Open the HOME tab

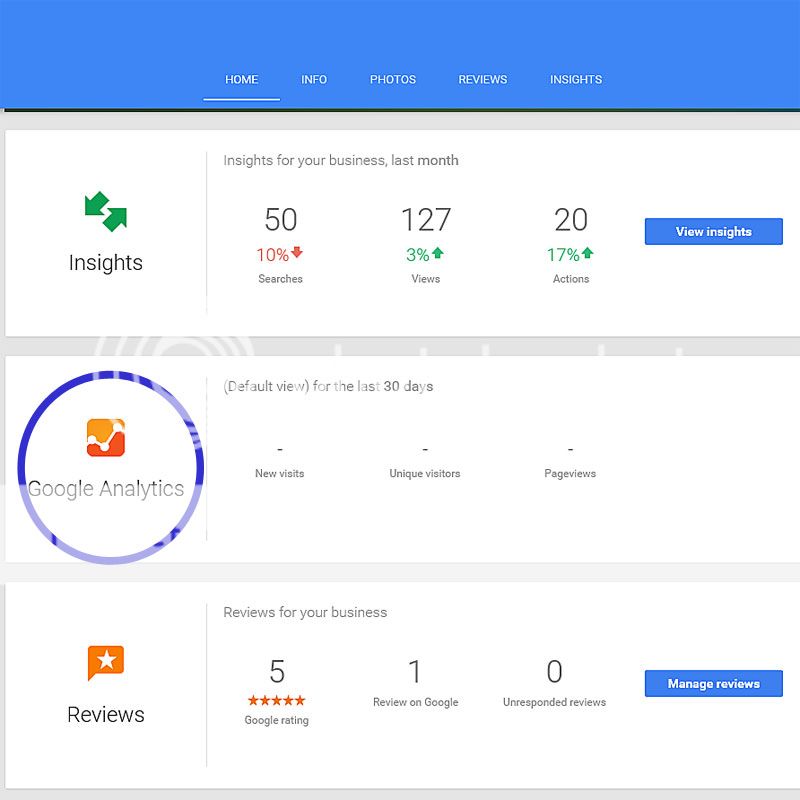[x=241, y=80]
